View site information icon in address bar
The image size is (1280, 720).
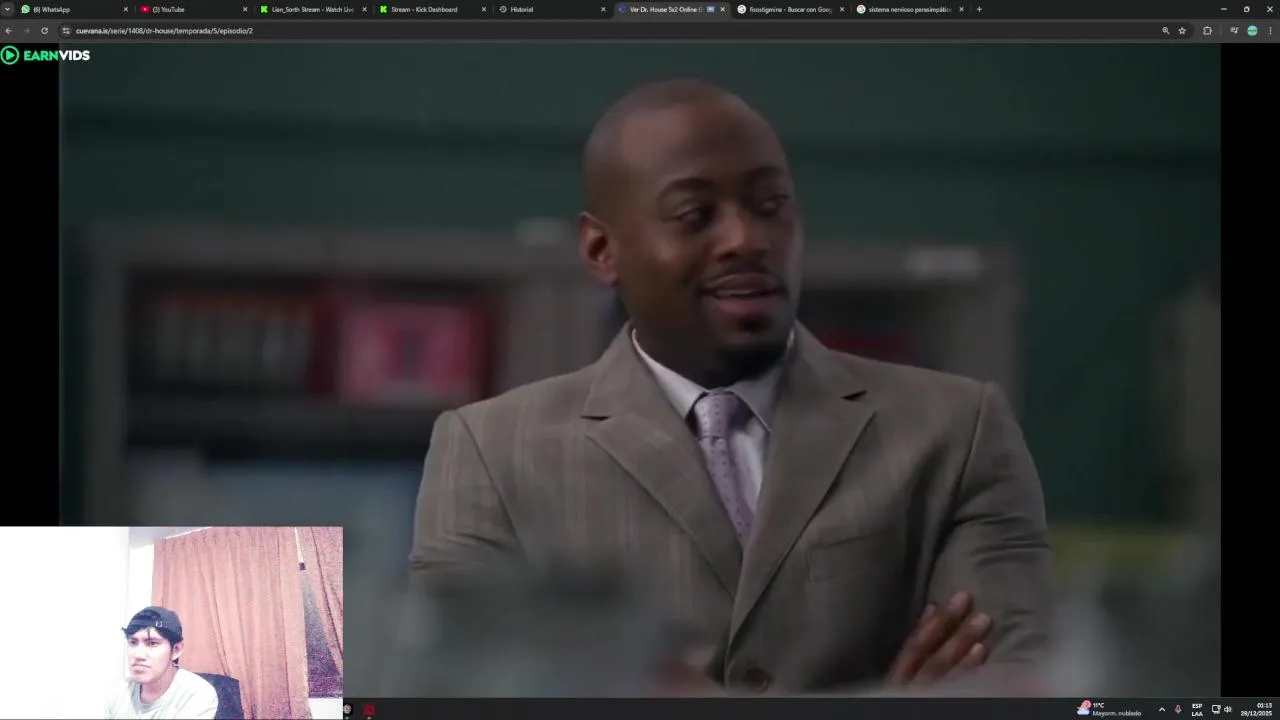coord(67,31)
